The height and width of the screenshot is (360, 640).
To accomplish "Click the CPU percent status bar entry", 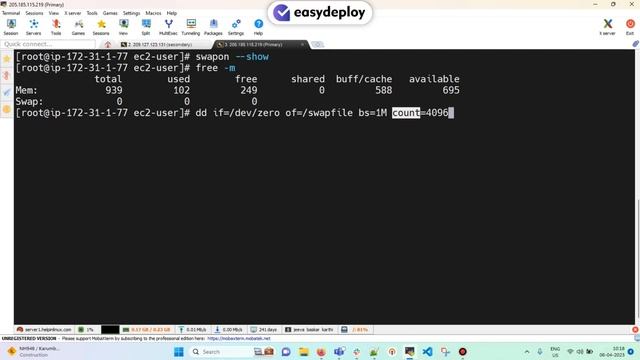I will [86, 329].
